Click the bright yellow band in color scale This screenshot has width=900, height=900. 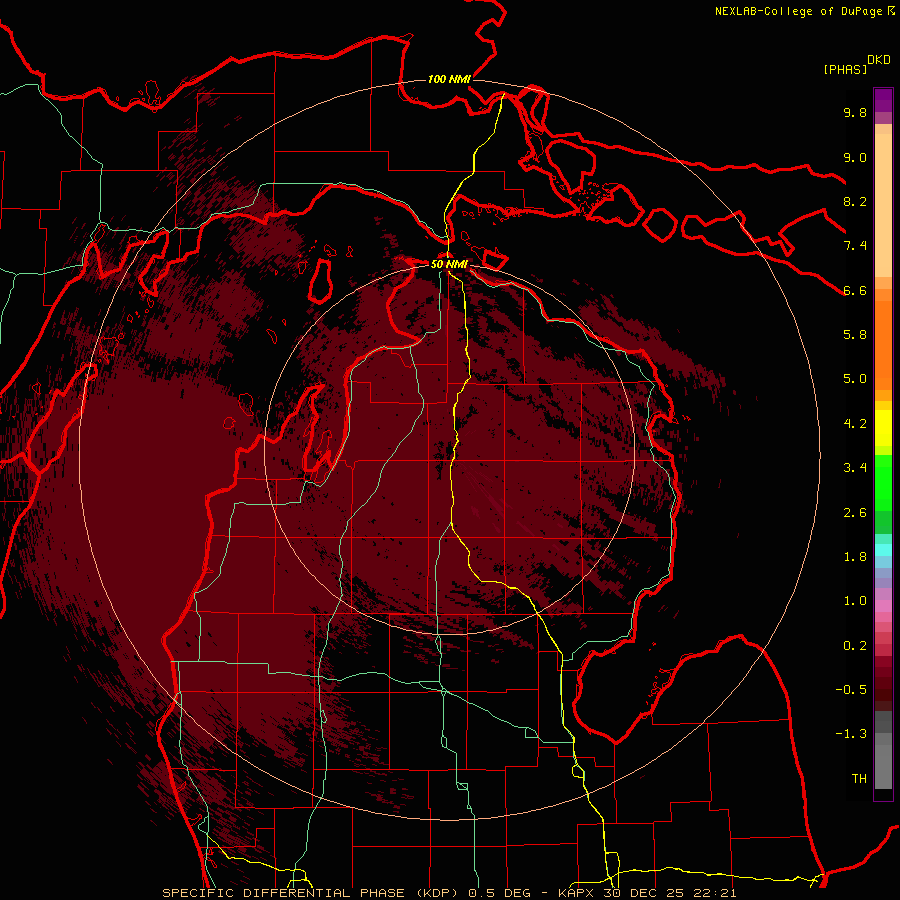[x=883, y=428]
